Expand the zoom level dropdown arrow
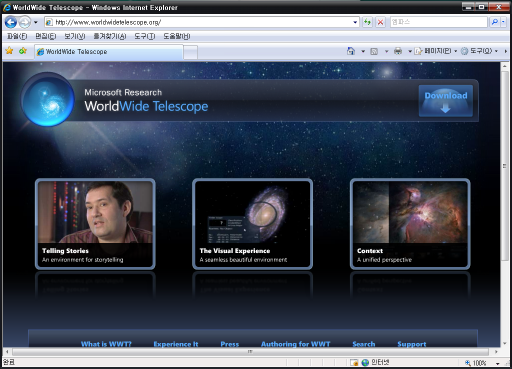This screenshot has height=369, width=512. point(498,363)
